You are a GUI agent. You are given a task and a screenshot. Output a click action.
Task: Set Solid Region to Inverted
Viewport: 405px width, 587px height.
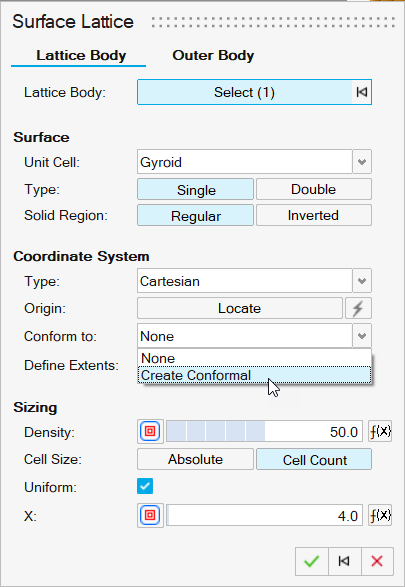(314, 215)
